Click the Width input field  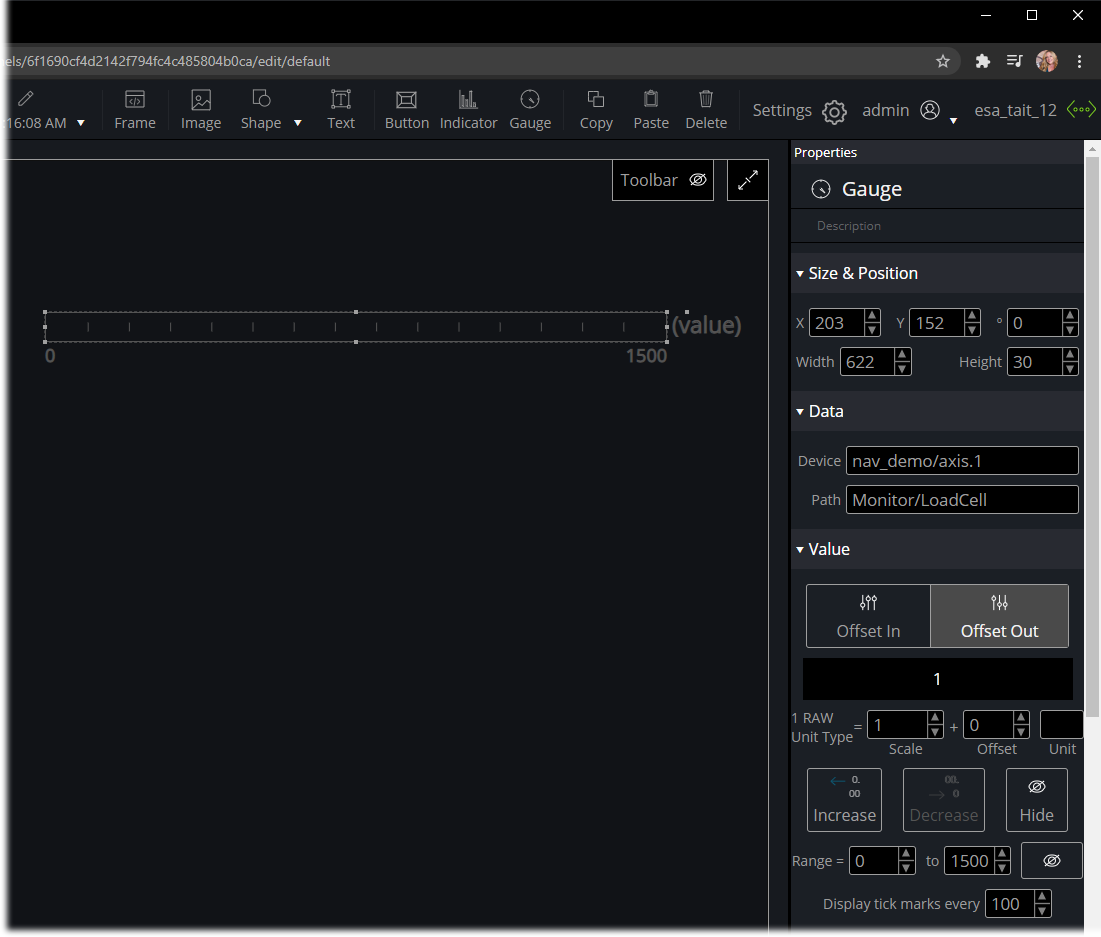(868, 362)
